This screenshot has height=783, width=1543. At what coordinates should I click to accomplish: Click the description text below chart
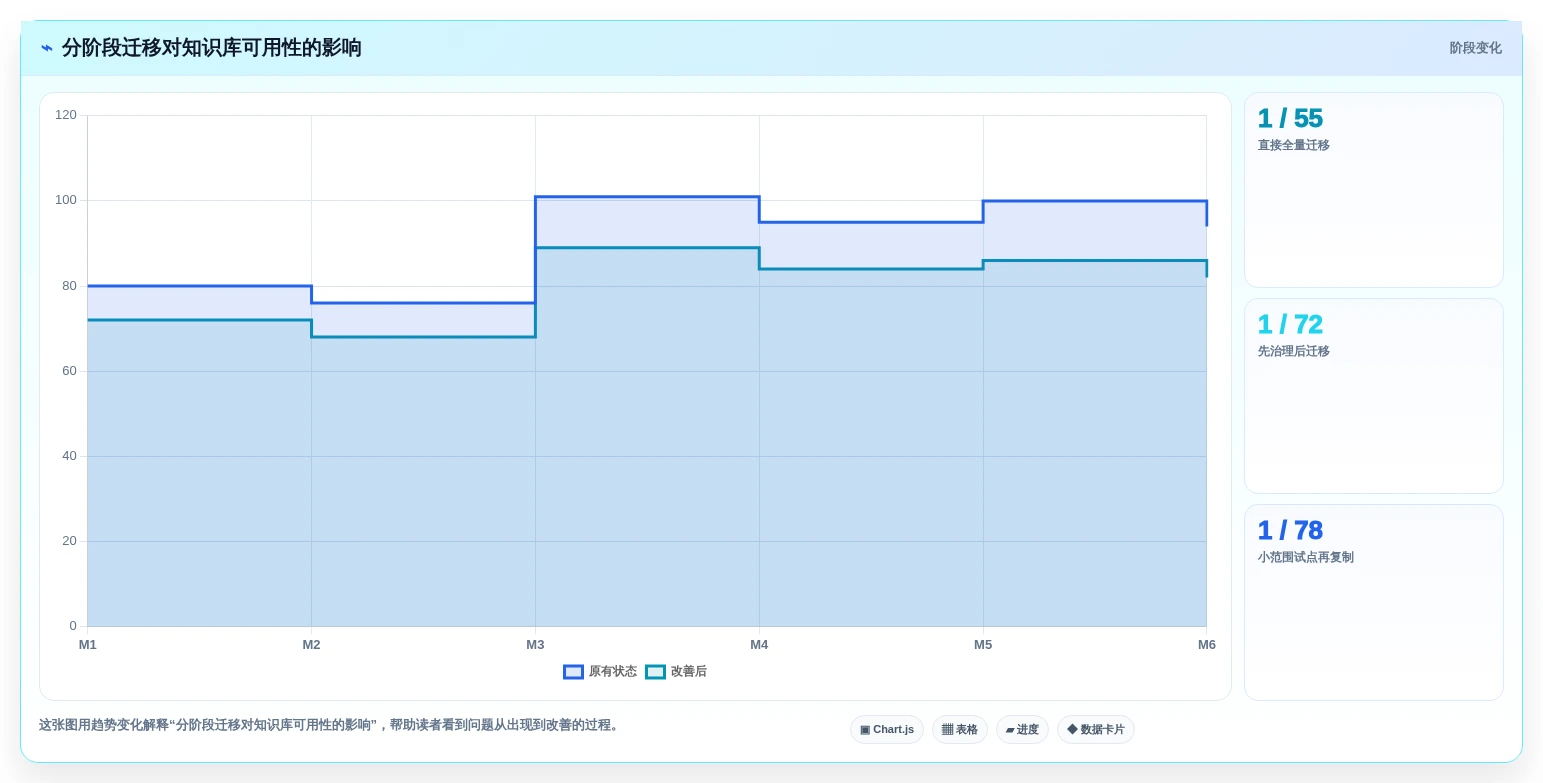(330, 725)
